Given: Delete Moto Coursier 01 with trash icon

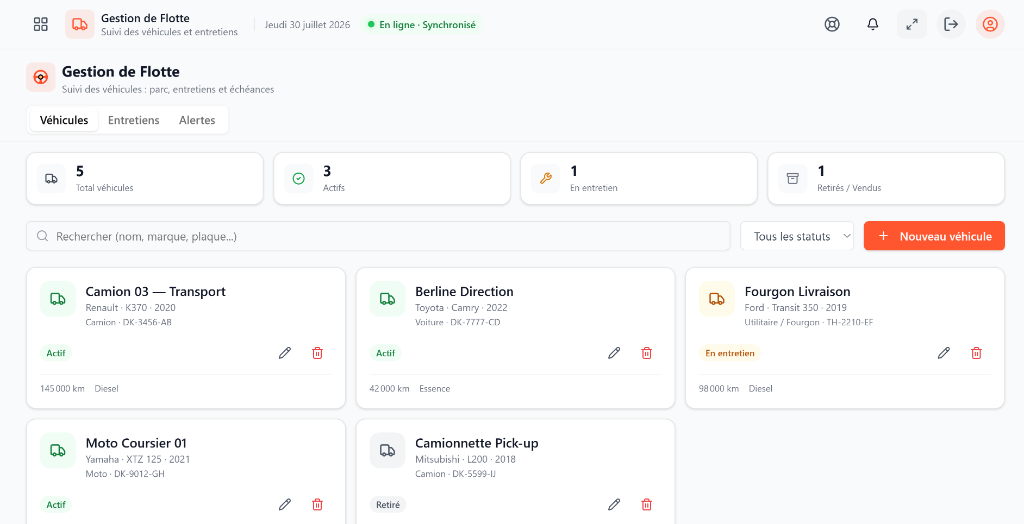Looking at the screenshot, I should [x=317, y=504].
